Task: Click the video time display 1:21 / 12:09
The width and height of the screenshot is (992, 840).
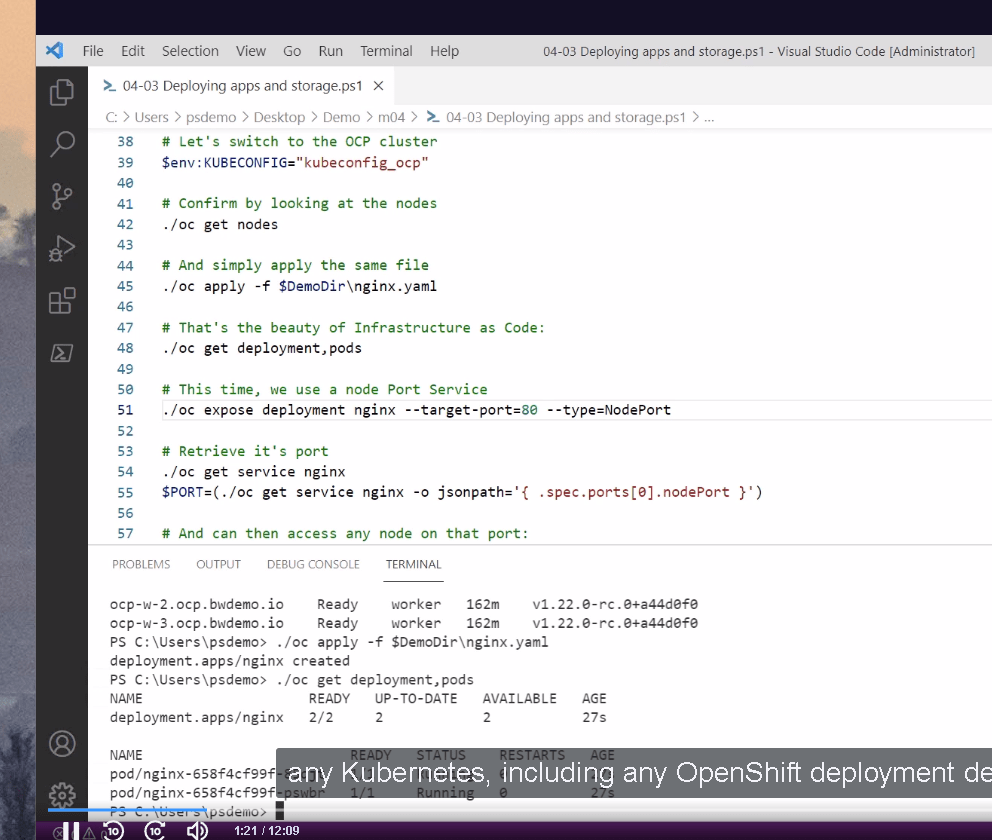Action: (266, 831)
